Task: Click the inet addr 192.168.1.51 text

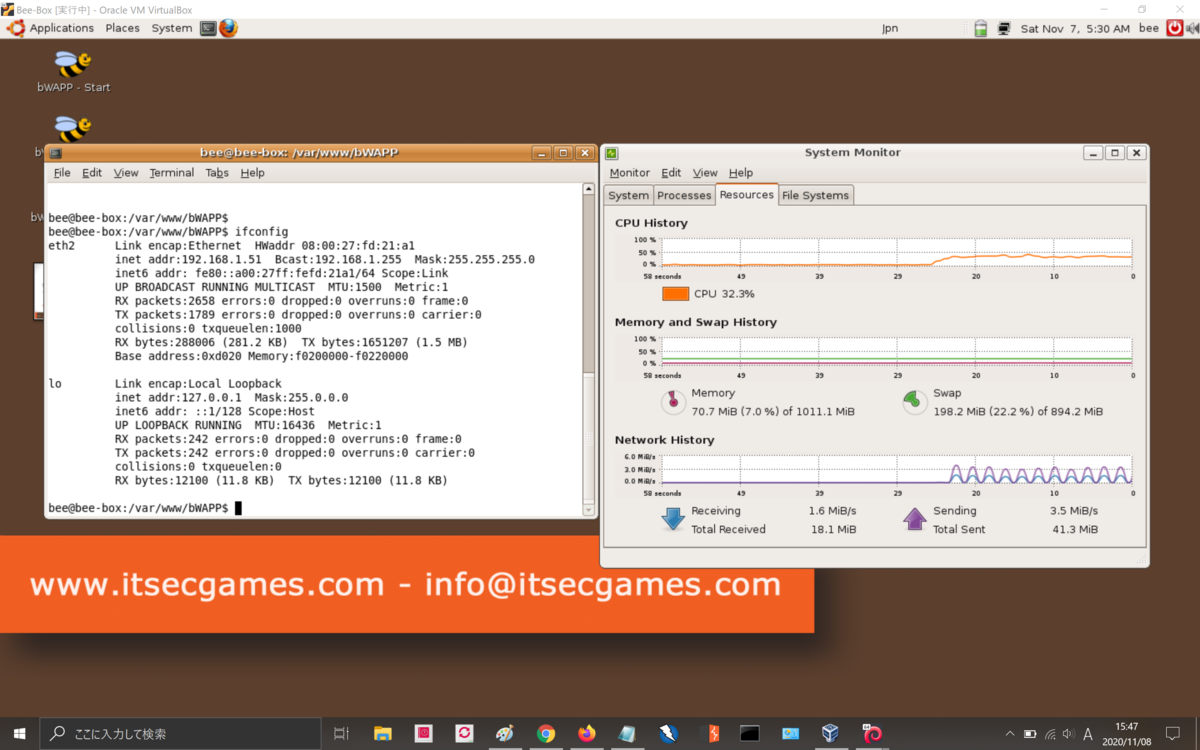Action: coord(188,259)
